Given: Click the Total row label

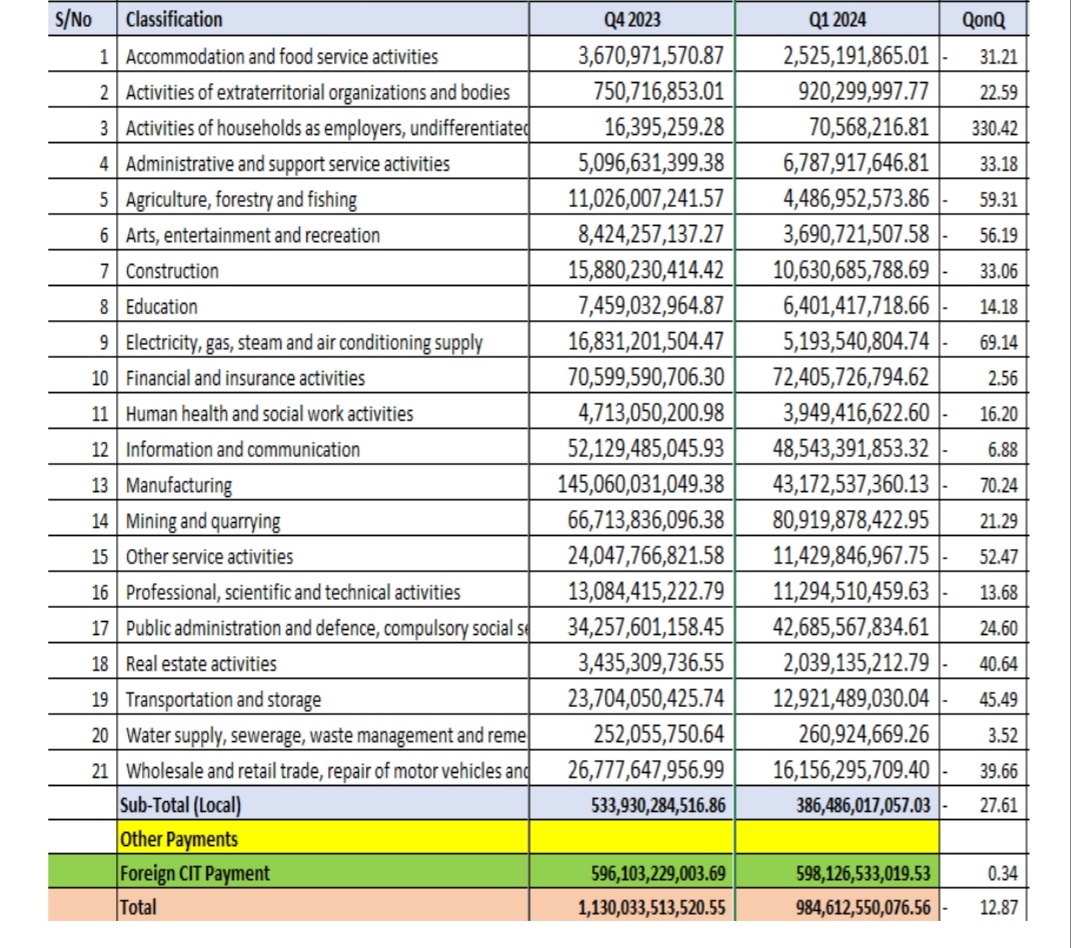Looking at the screenshot, I should (x=138, y=907).
